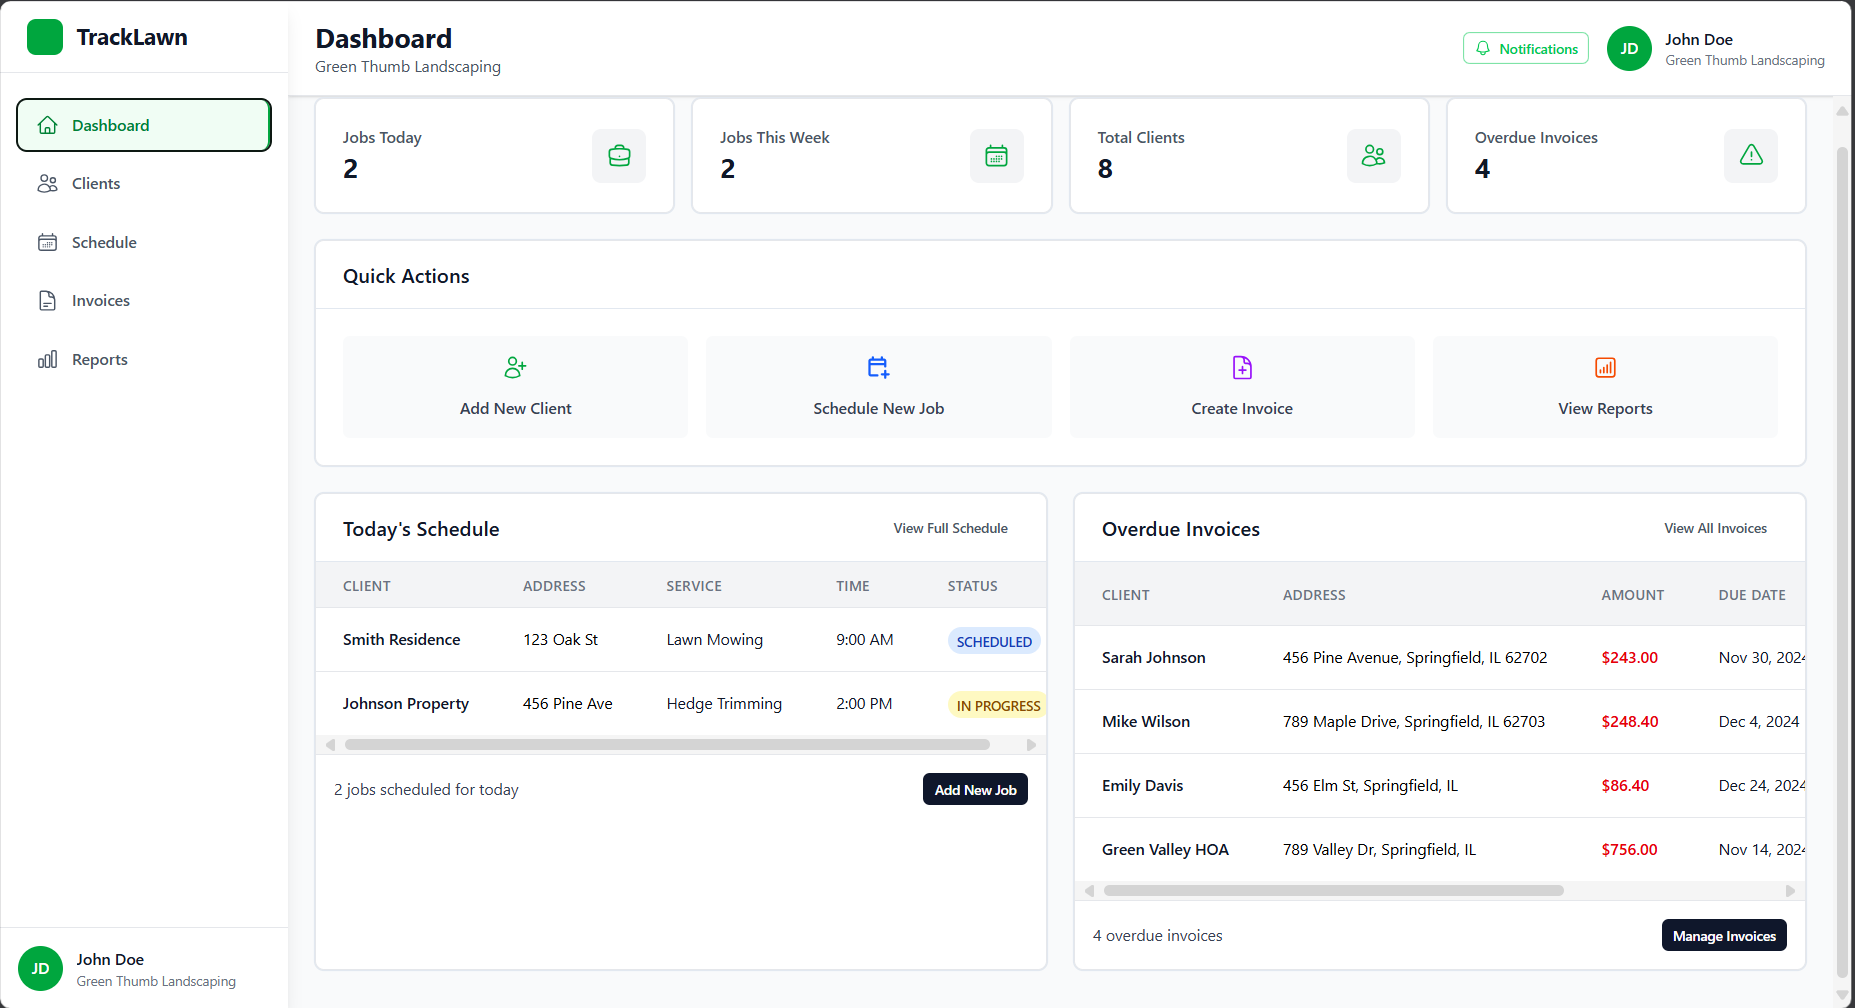Select the Smith Residence schedule row
Screen dimensions: 1855x1008
[x=681, y=640]
